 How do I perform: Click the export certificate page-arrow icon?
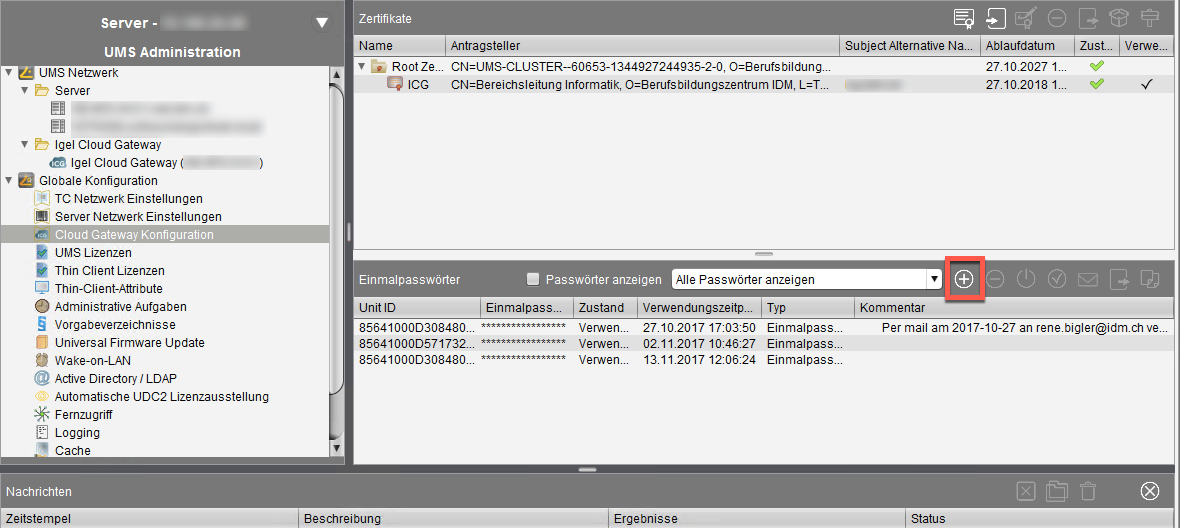pyautogui.click(x=1087, y=17)
